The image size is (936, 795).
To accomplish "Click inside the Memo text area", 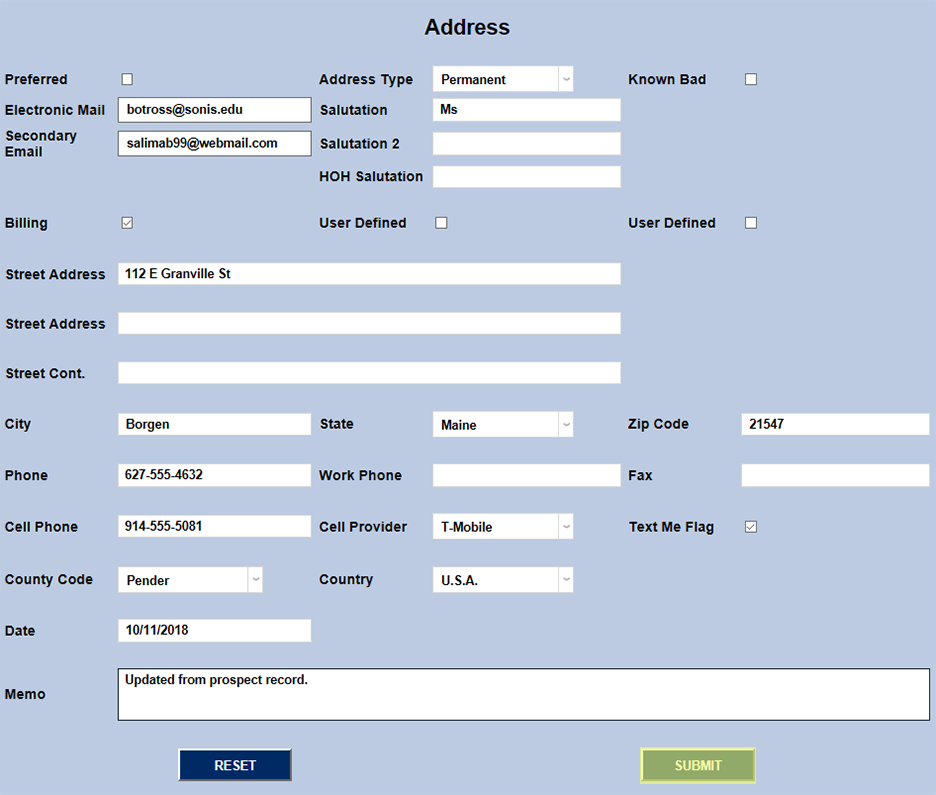I will coord(523,693).
